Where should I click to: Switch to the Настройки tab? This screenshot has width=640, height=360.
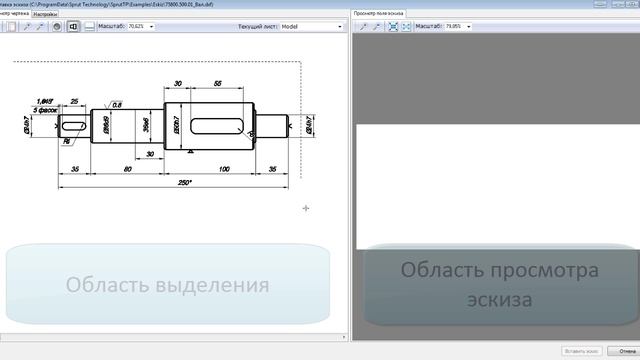[x=45, y=14]
